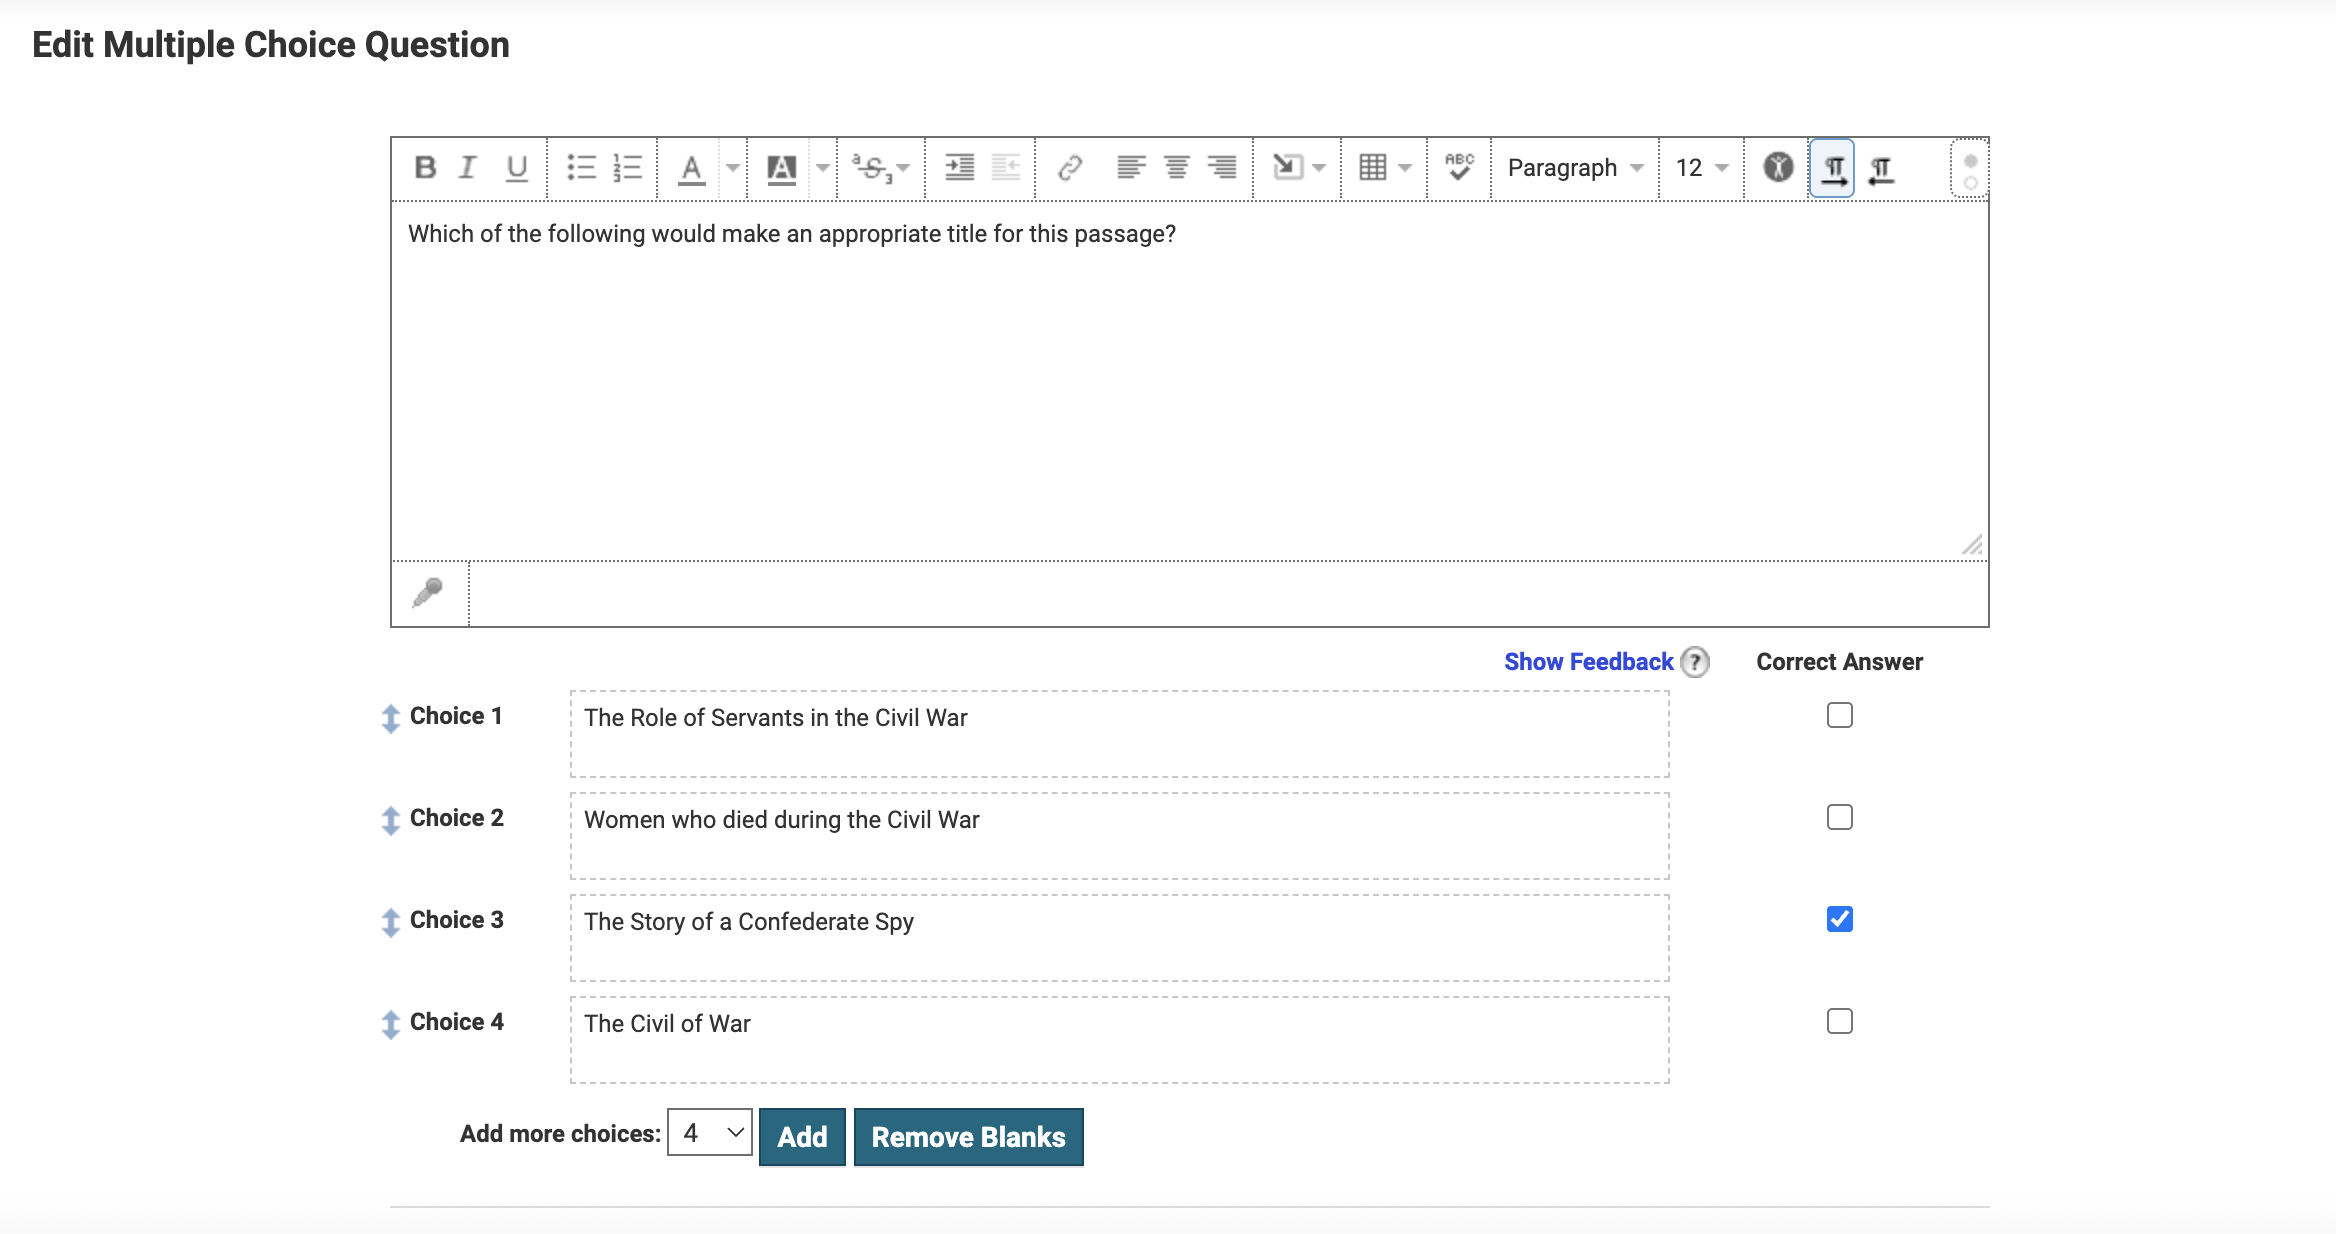Image resolution: width=2336 pixels, height=1234 pixels.
Task: Align text right
Action: coord(1222,168)
